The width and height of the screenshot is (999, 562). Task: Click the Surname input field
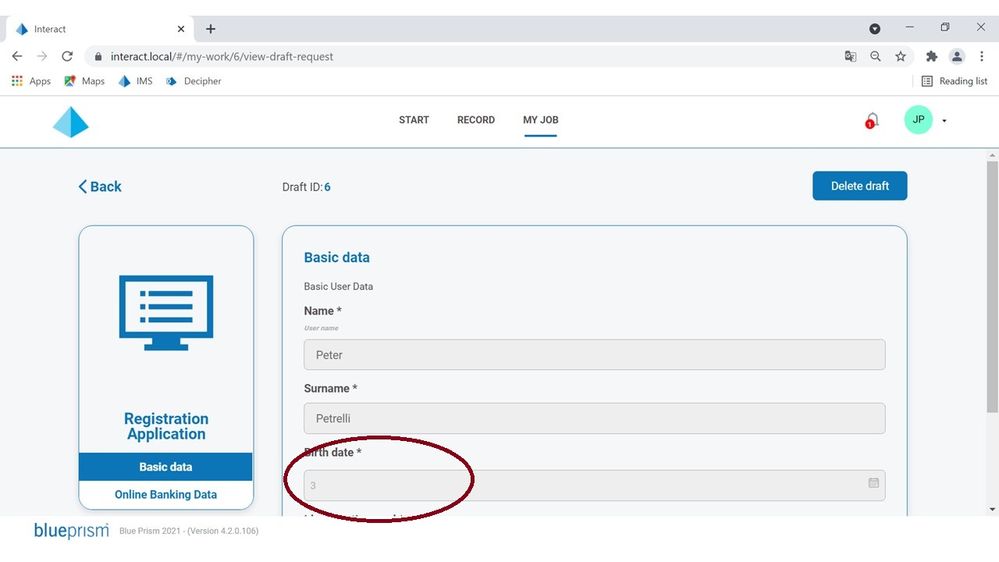pyautogui.click(x=594, y=419)
